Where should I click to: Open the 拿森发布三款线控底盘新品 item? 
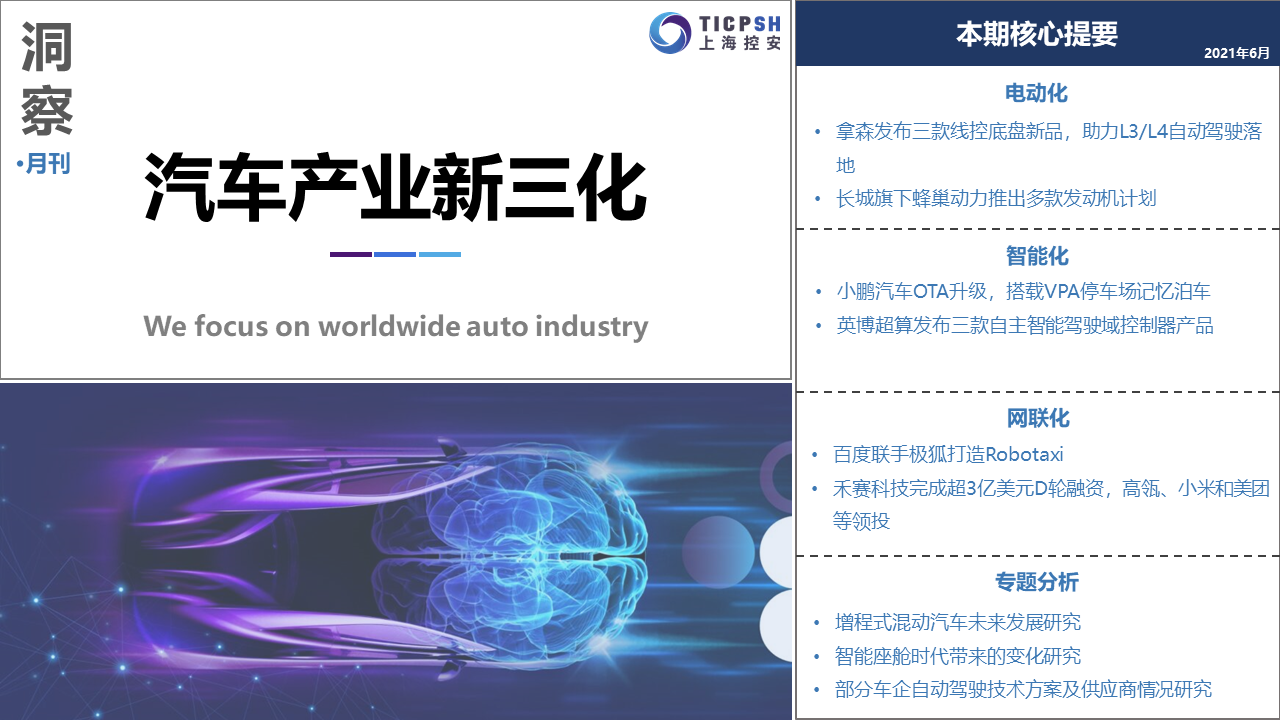pos(1048,132)
